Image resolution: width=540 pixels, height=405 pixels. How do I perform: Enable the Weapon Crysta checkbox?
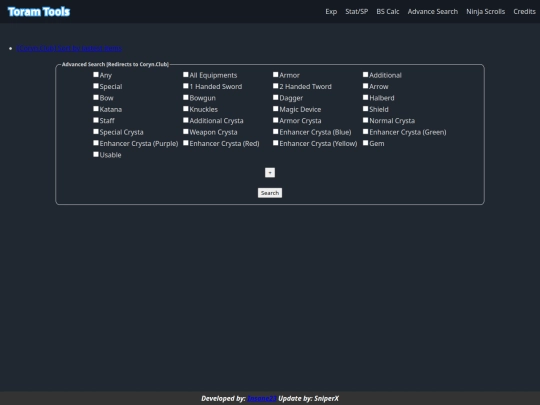[186, 132]
